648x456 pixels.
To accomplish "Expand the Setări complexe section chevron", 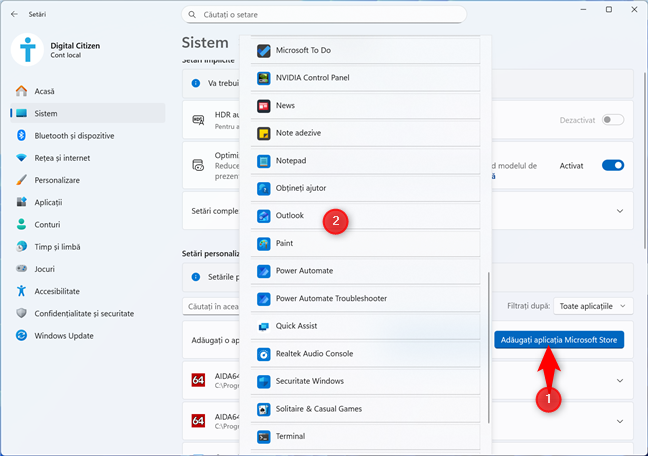I will [x=620, y=211].
